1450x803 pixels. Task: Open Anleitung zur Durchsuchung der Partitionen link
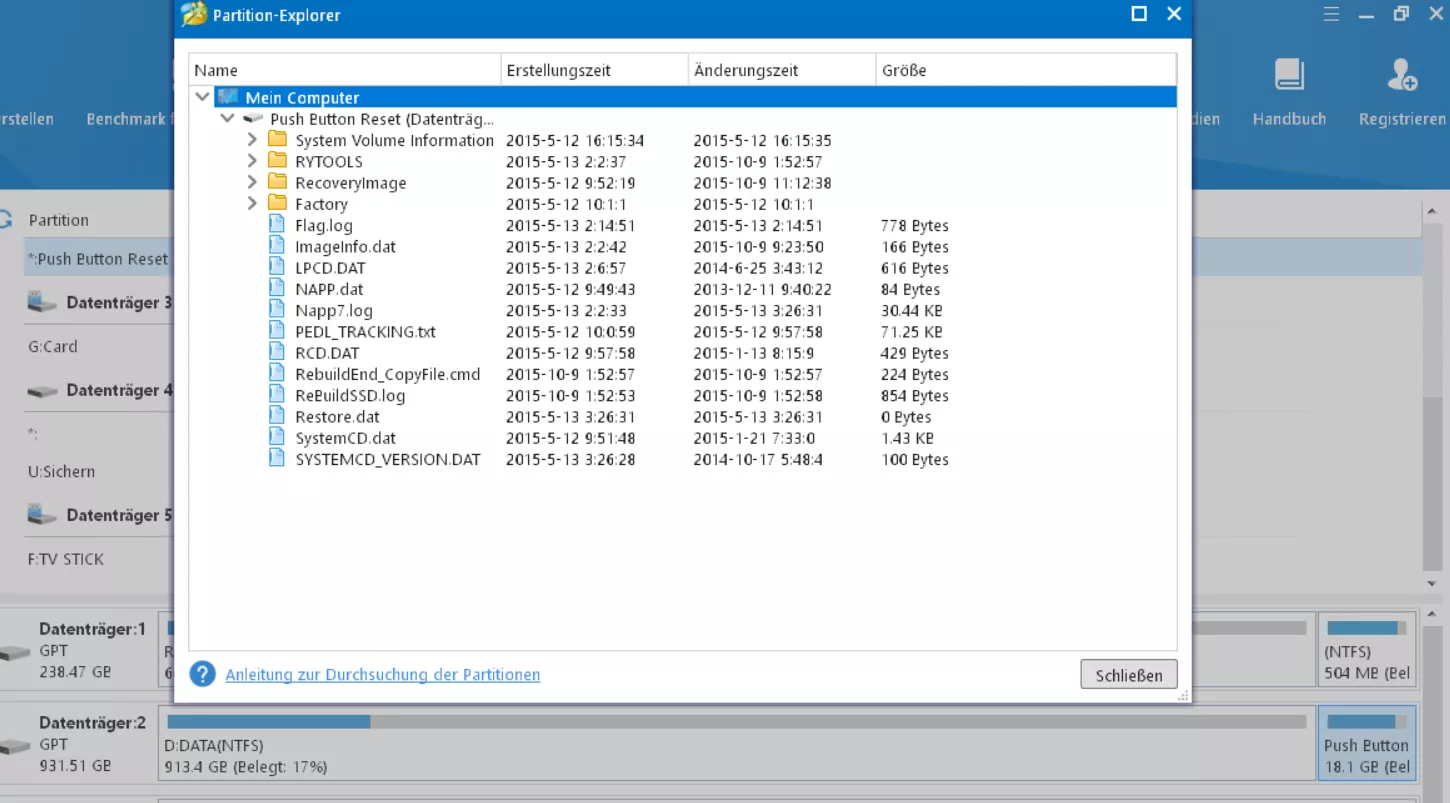coord(382,675)
